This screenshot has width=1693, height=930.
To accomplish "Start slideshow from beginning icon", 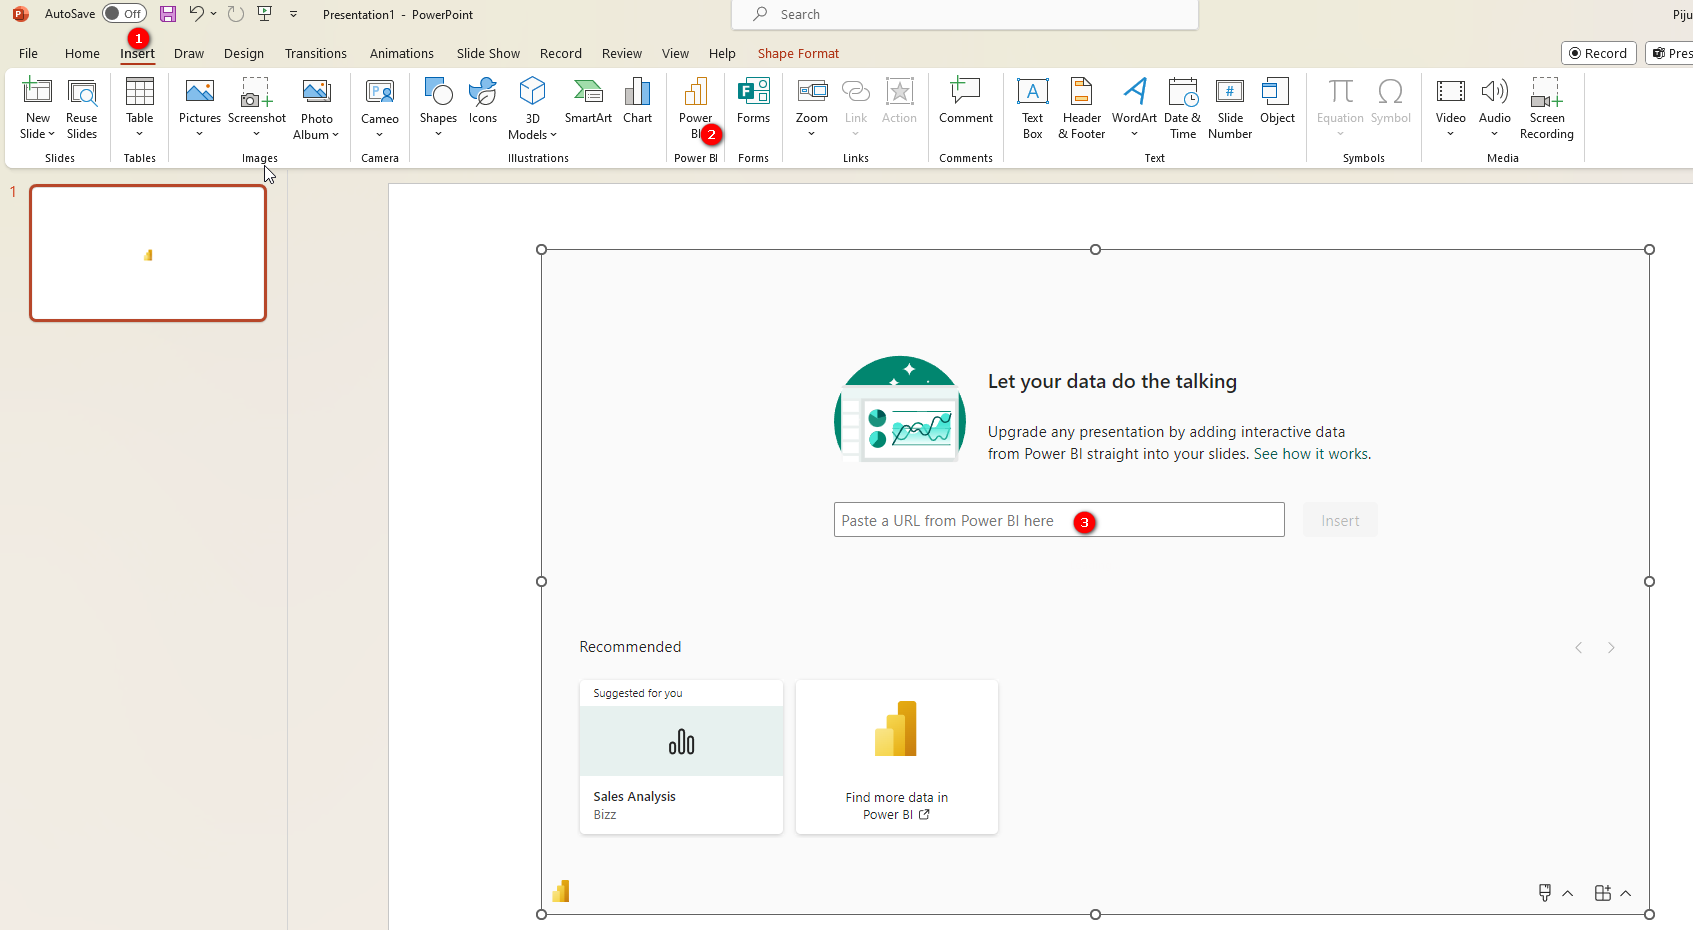I will (x=265, y=14).
